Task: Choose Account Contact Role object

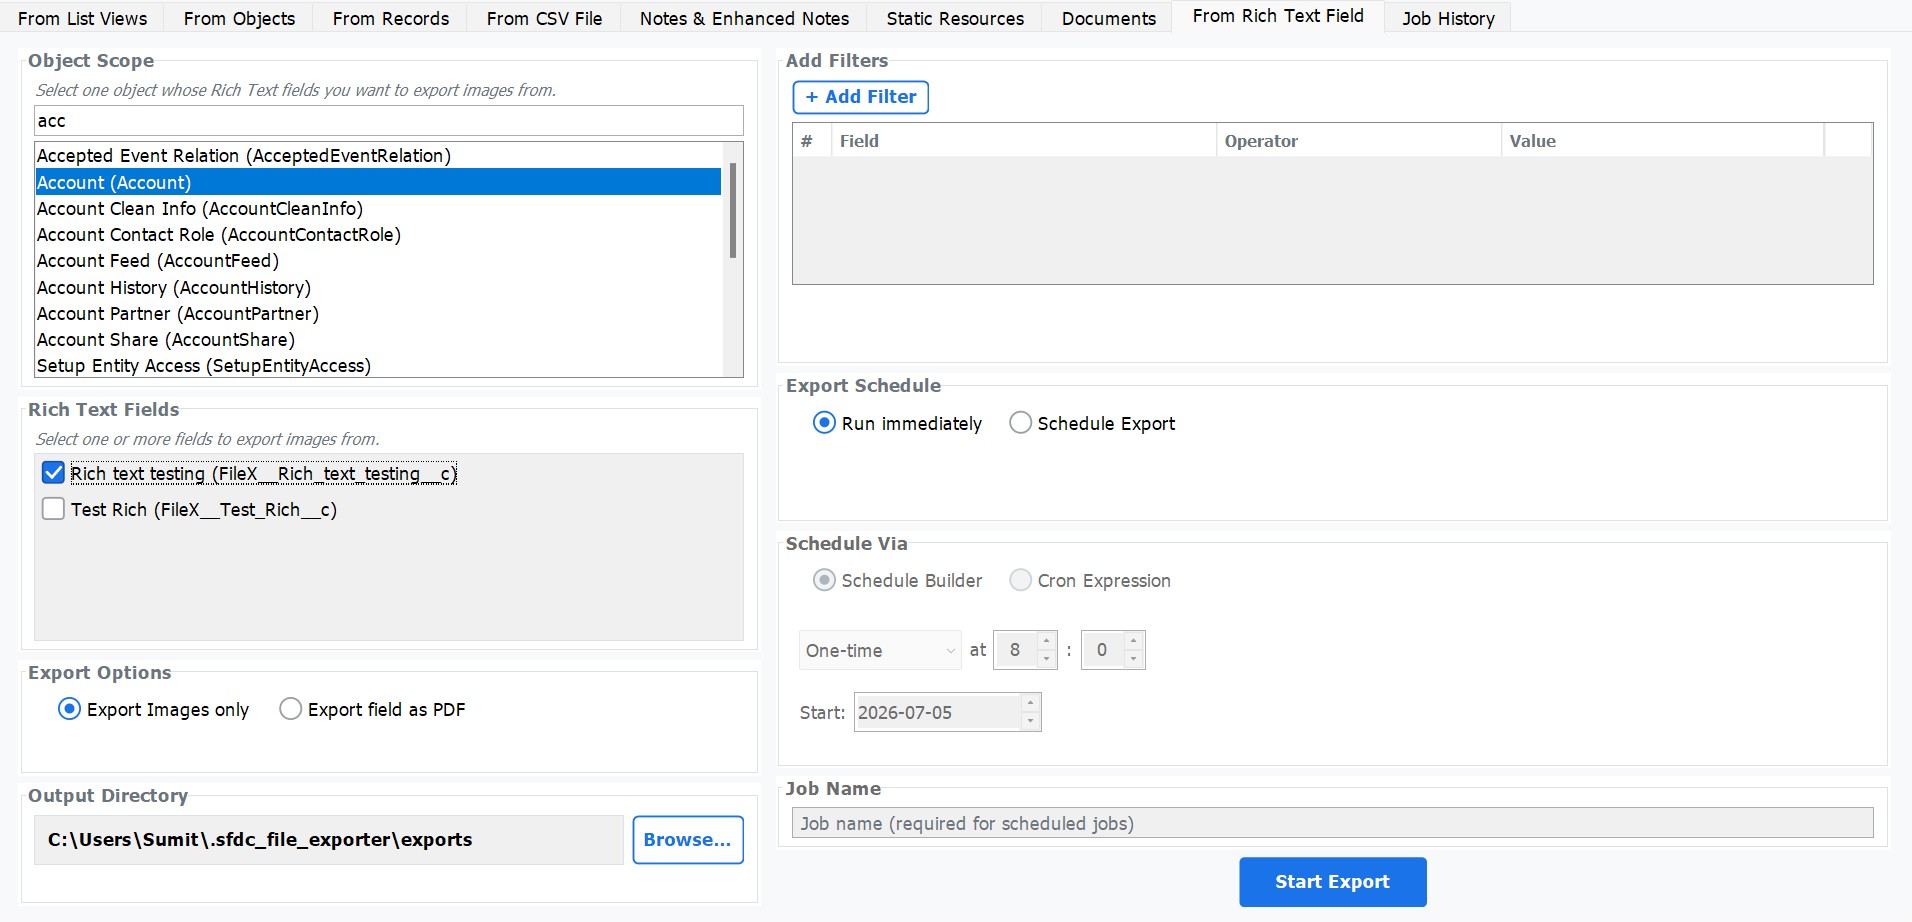Action: (378, 234)
